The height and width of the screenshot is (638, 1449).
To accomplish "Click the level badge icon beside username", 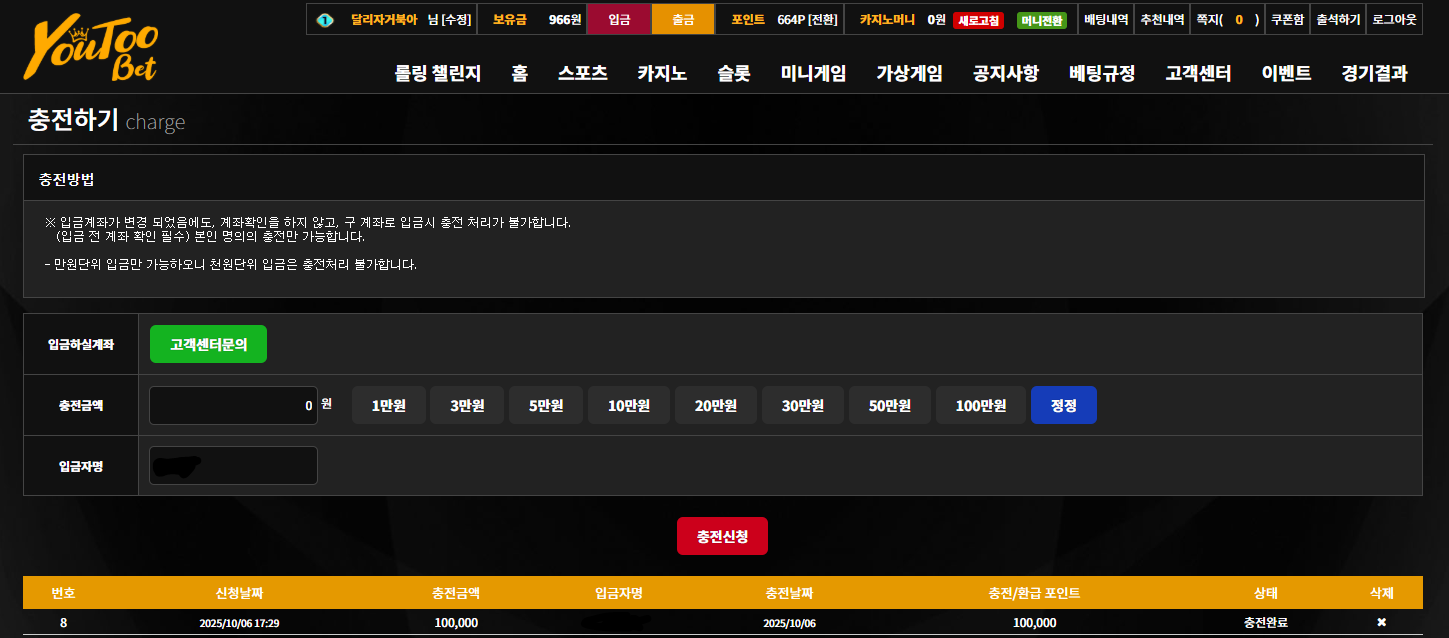I will click(324, 19).
